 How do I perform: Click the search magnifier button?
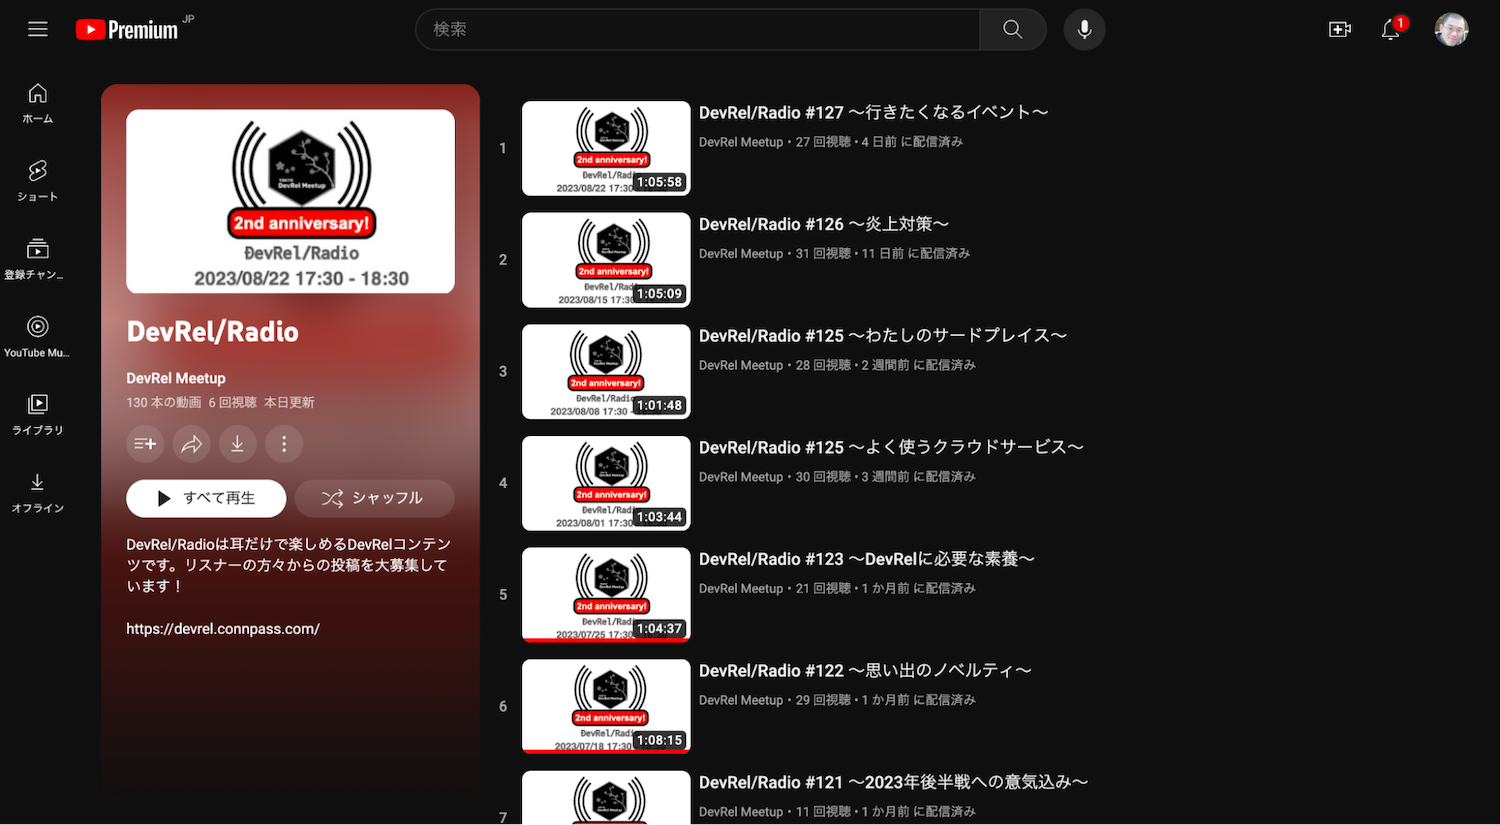(1012, 29)
